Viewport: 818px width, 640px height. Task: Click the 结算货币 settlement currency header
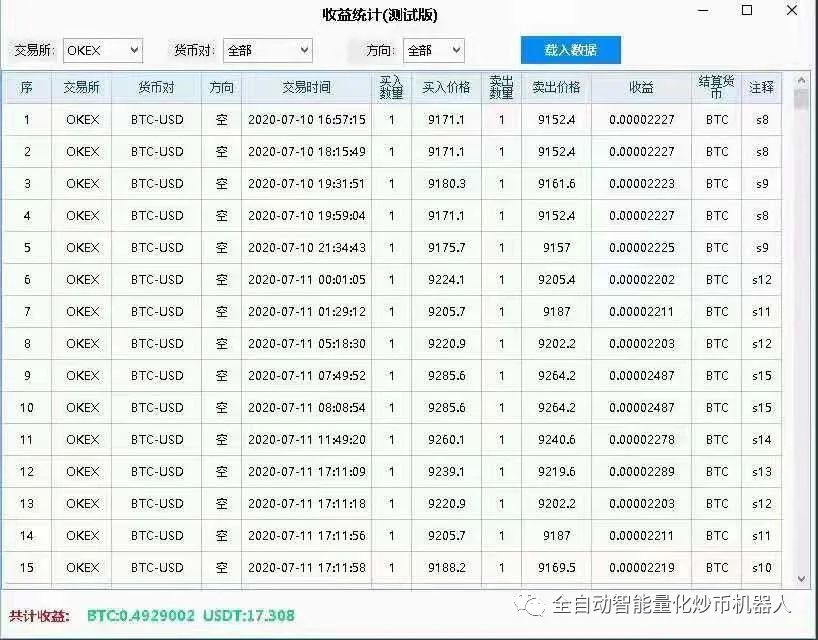(x=716, y=87)
